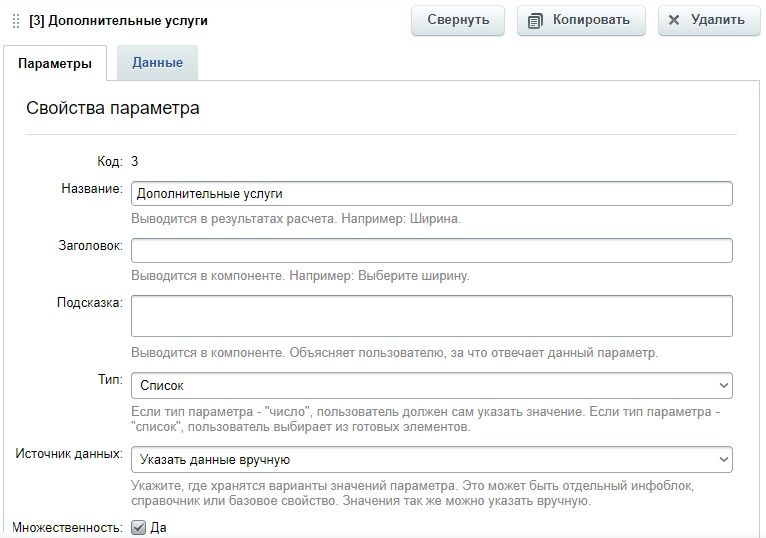Open the Источник данных dropdown
The image size is (766, 538).
pyautogui.click(x=431, y=460)
